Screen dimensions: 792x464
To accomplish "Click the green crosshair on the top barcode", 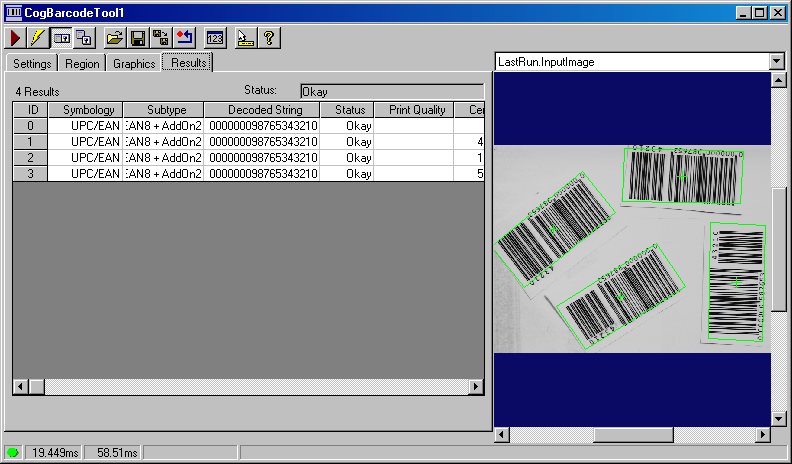I will 683,176.
